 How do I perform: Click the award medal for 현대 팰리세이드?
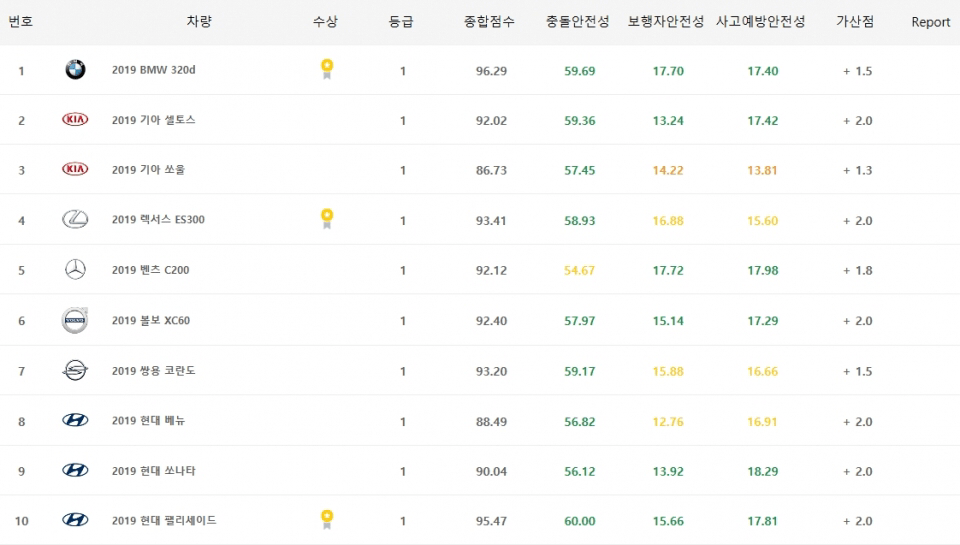click(x=327, y=519)
